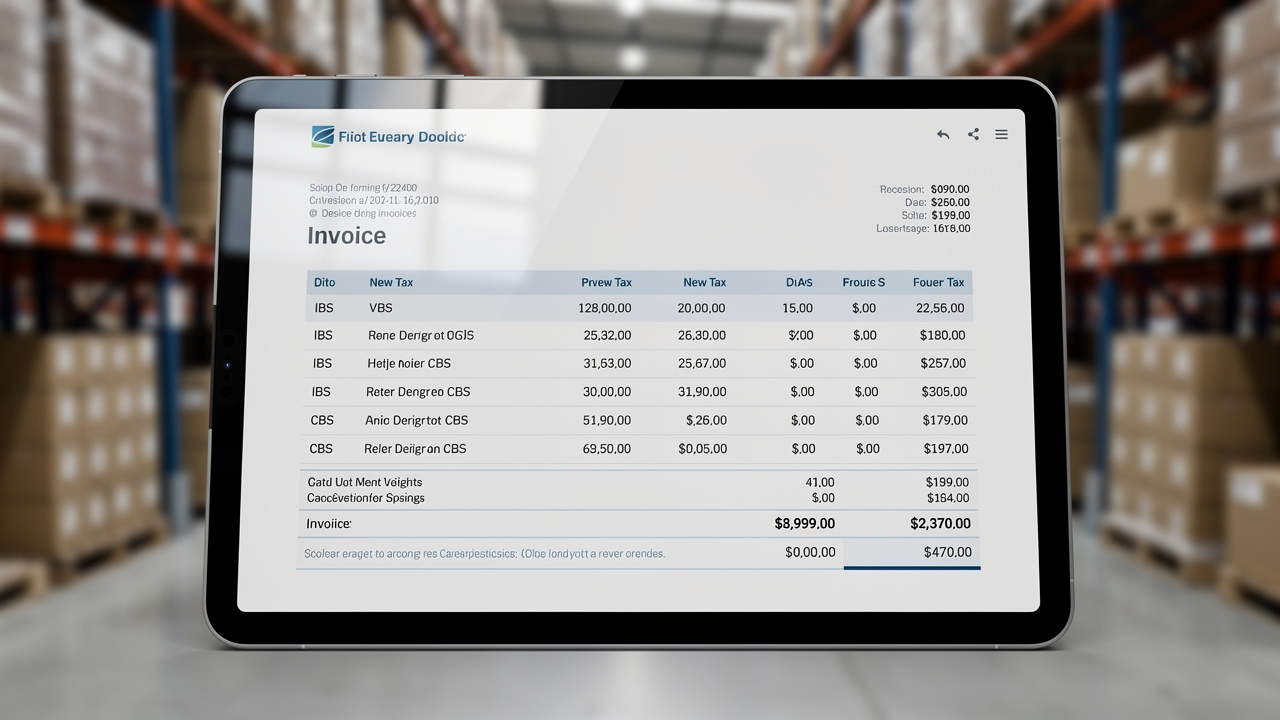Select the $305,00 amount

coord(944,392)
